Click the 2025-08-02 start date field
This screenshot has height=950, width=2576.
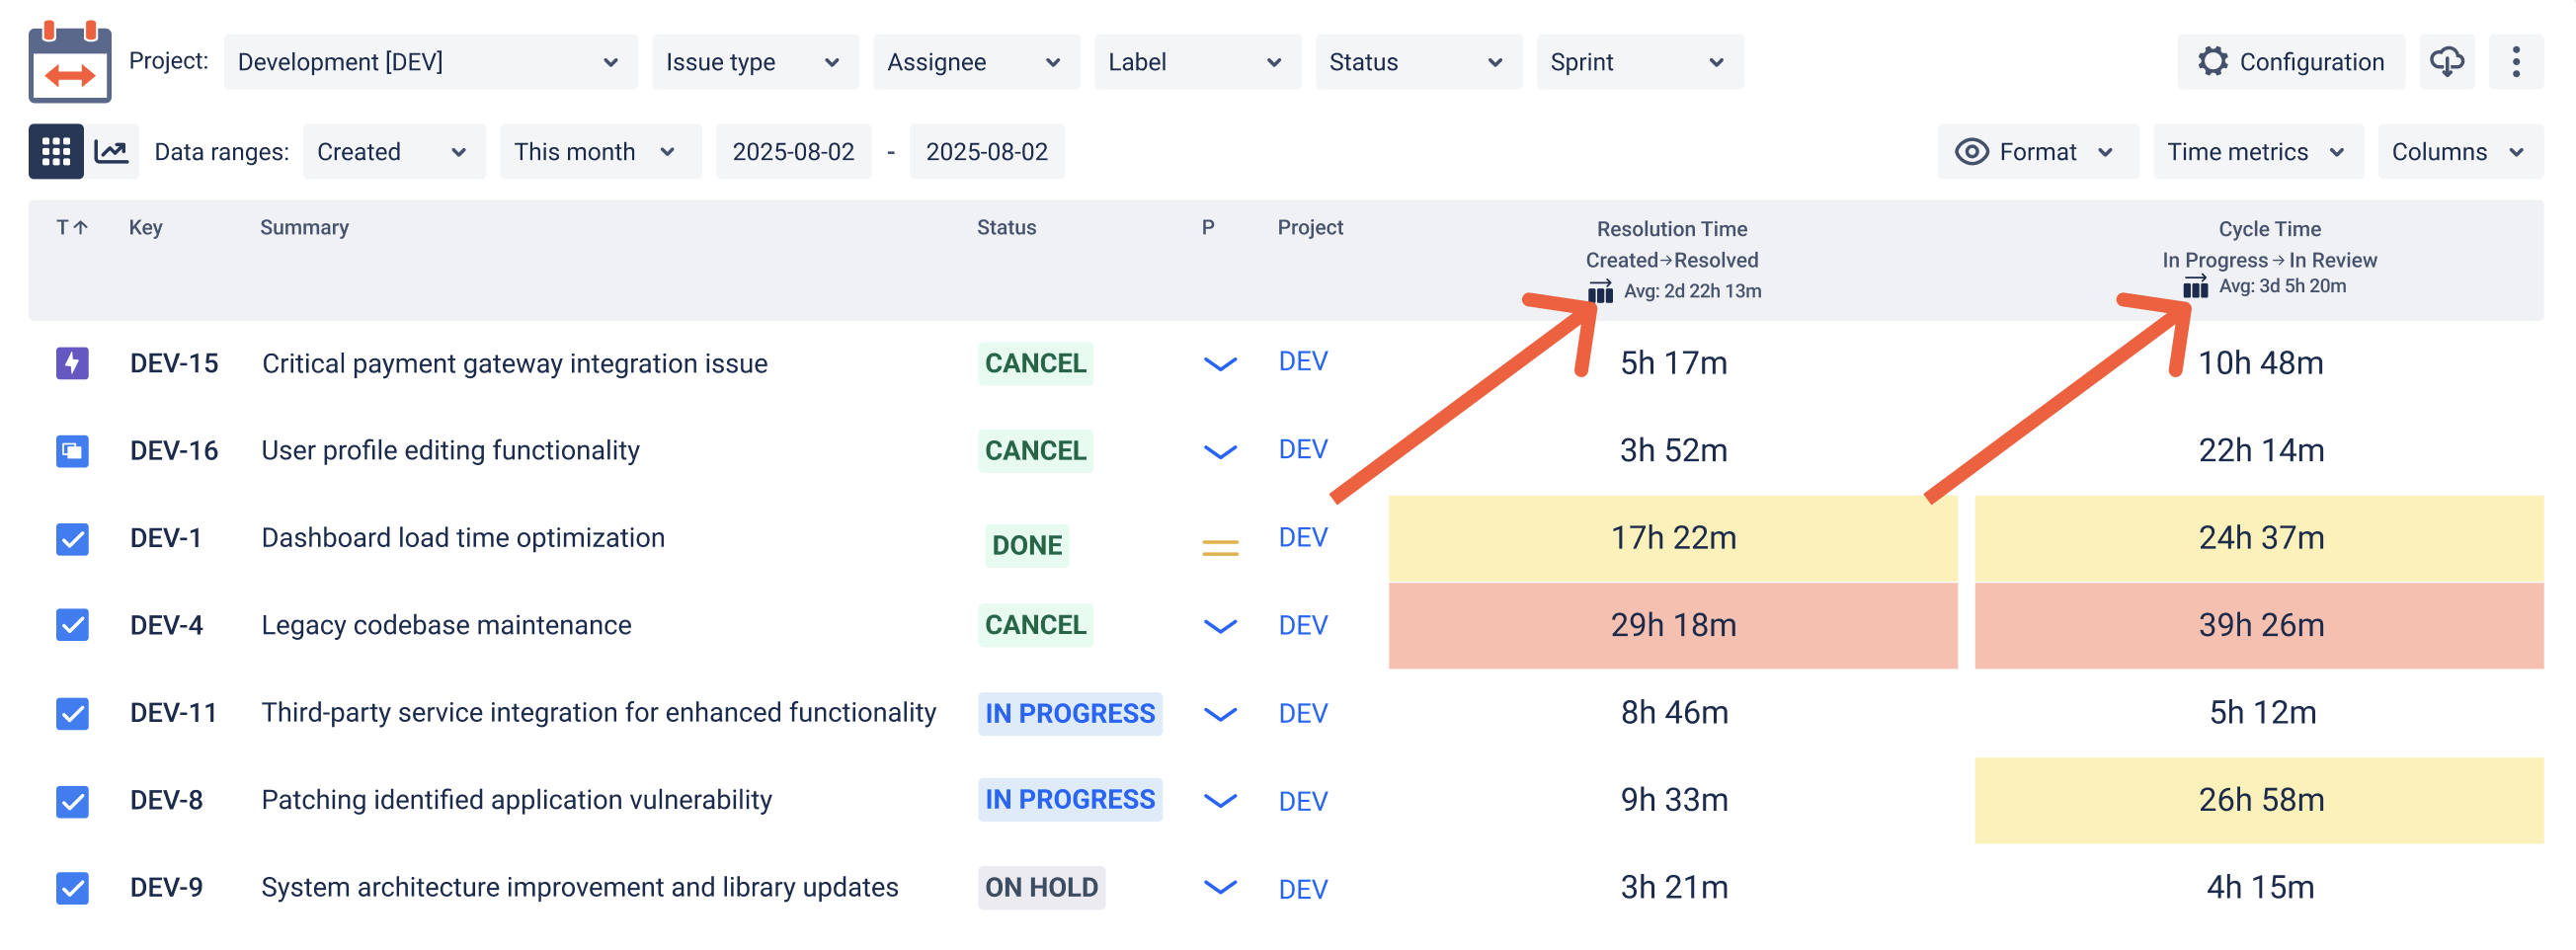tap(793, 151)
